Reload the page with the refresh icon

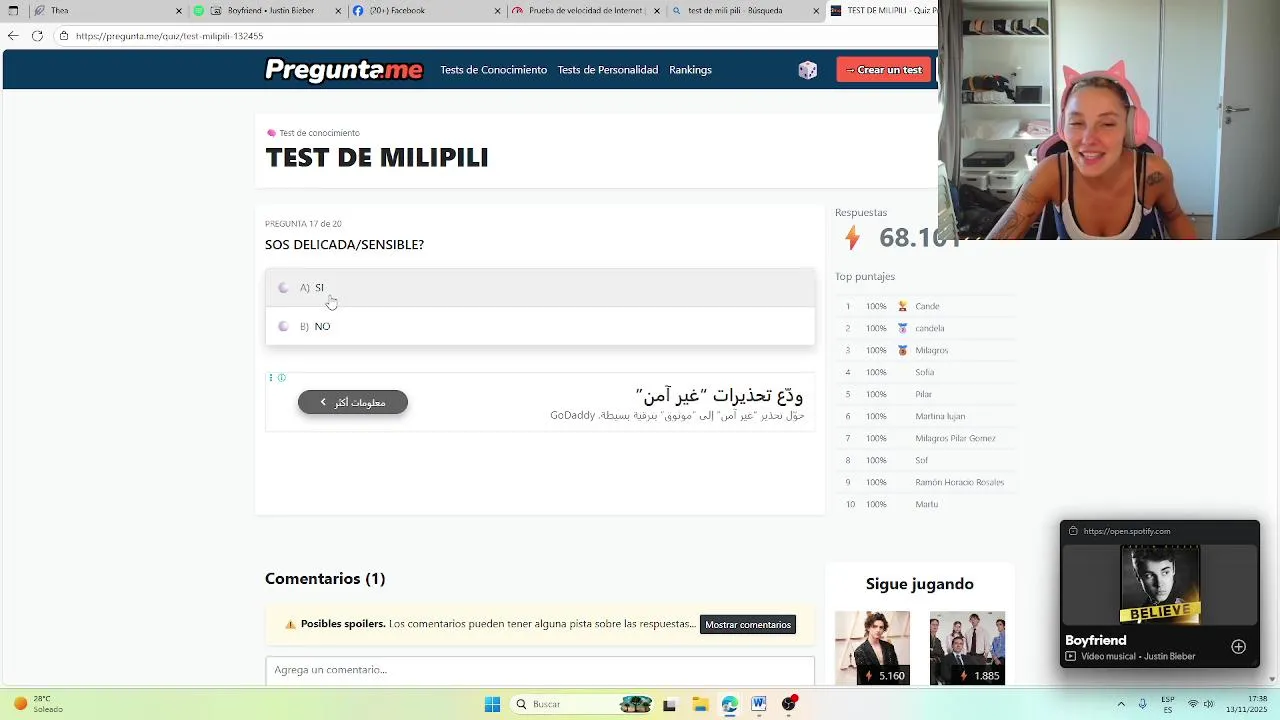pos(37,36)
